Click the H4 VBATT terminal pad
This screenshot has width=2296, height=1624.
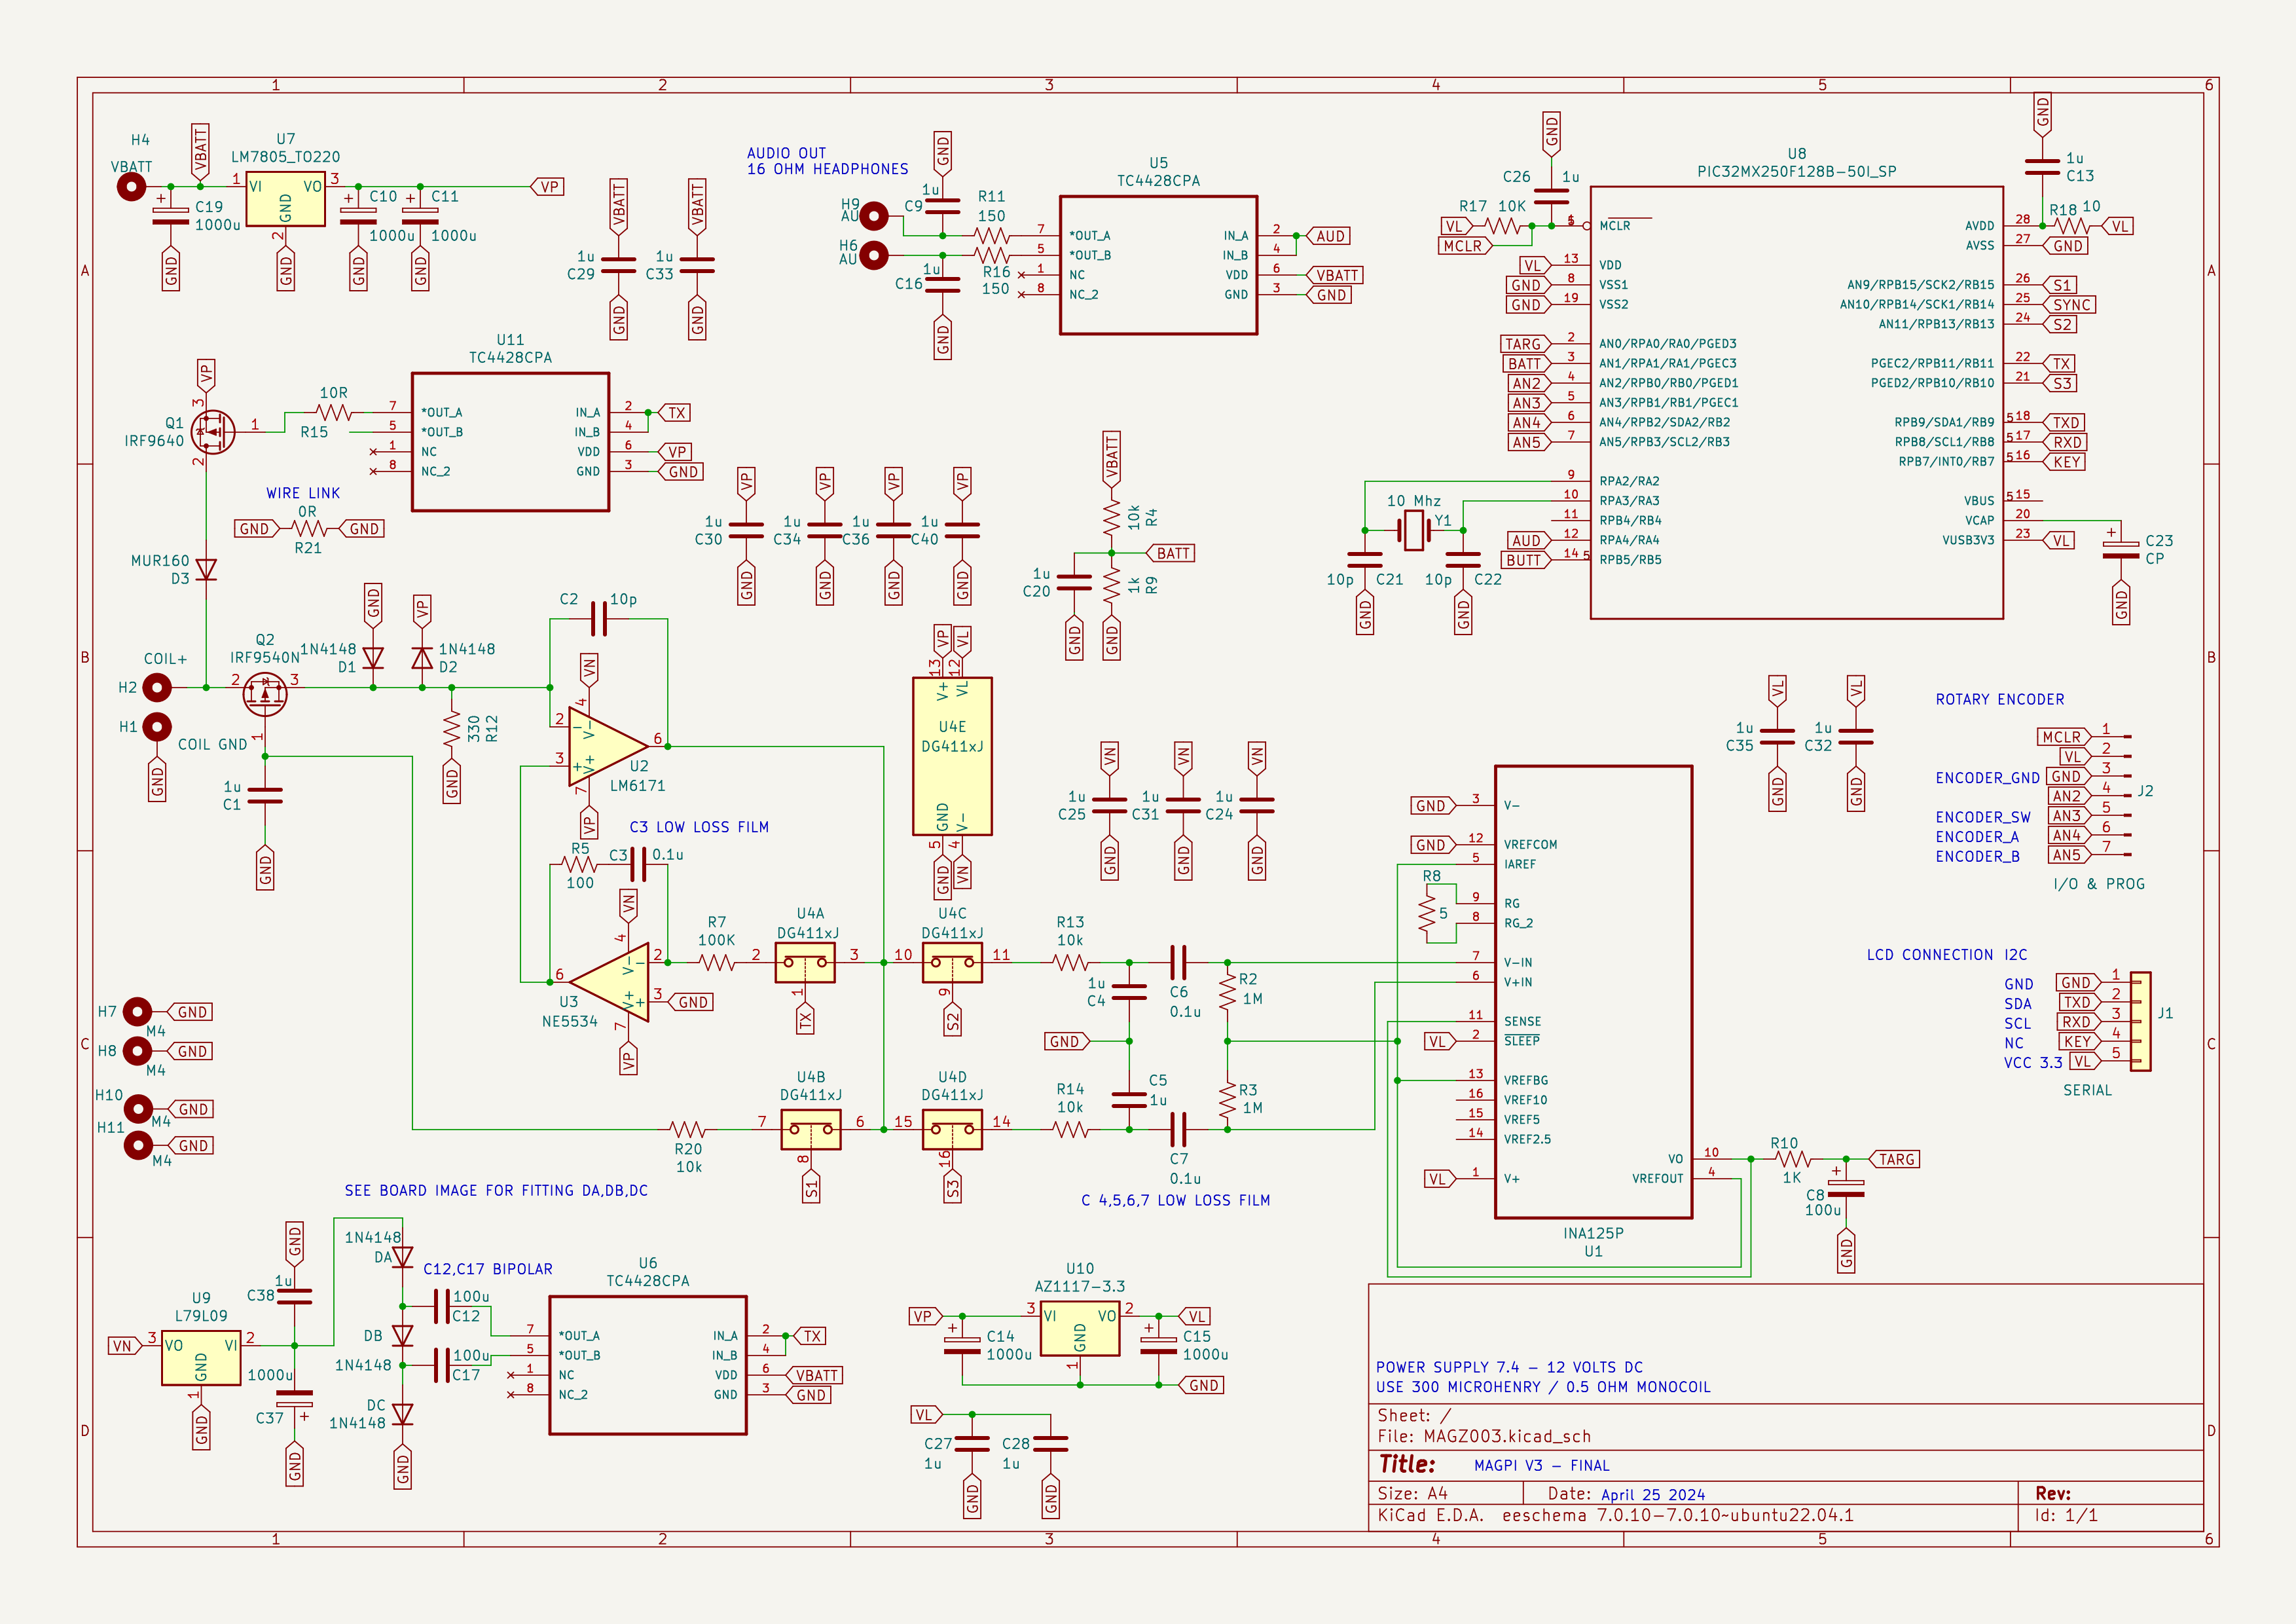[131, 186]
